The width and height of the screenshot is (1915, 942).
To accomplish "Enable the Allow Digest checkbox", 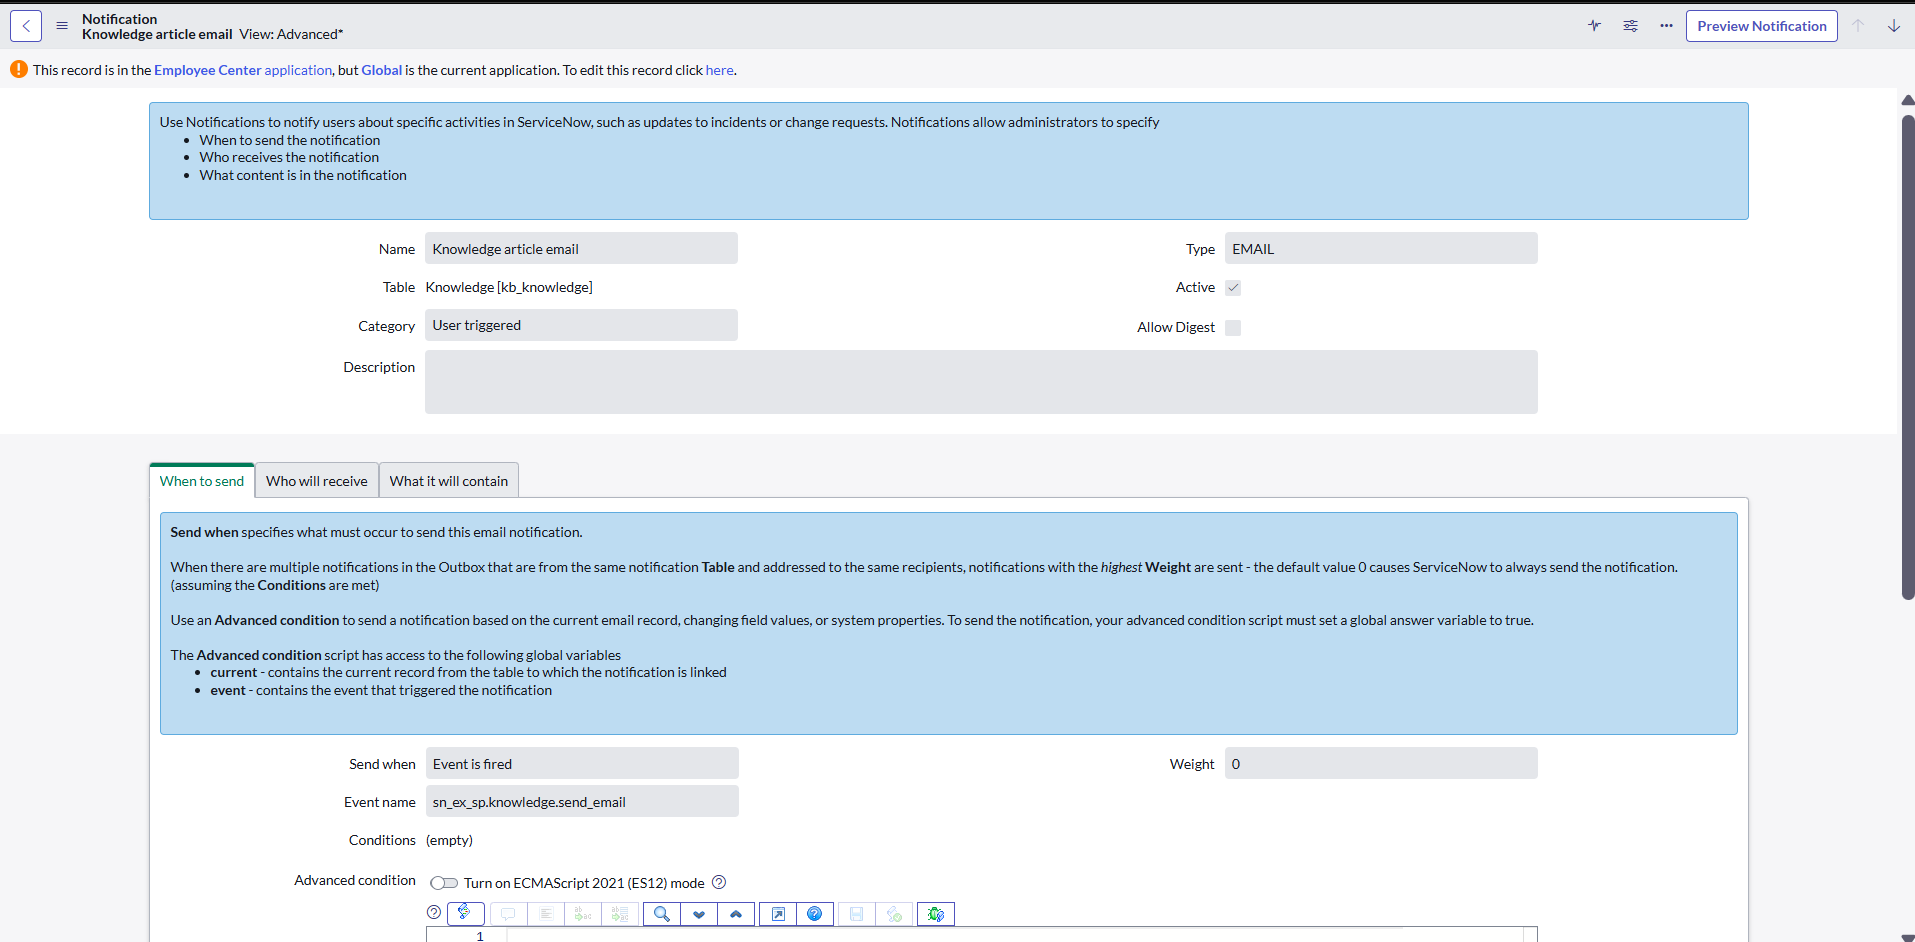I will [1233, 328].
